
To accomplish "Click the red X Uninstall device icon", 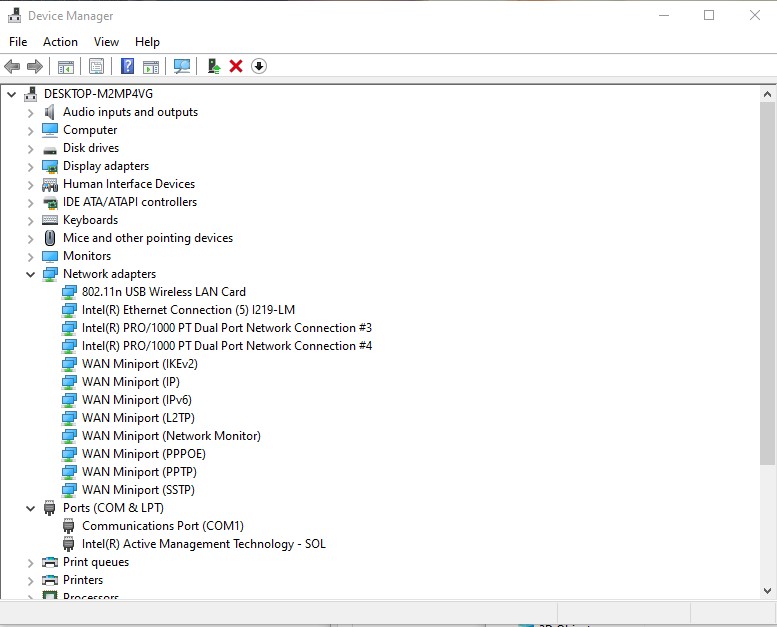I will (236, 66).
